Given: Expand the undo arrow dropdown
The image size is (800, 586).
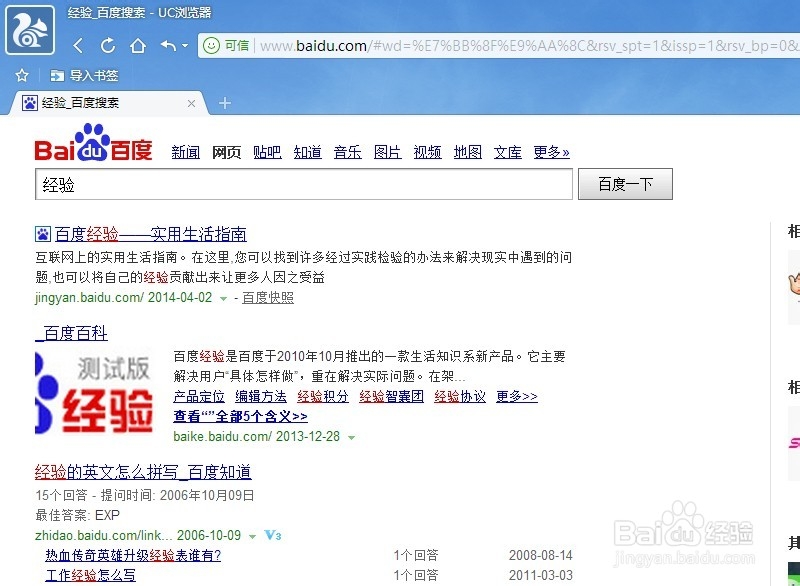Looking at the screenshot, I should coord(185,46).
